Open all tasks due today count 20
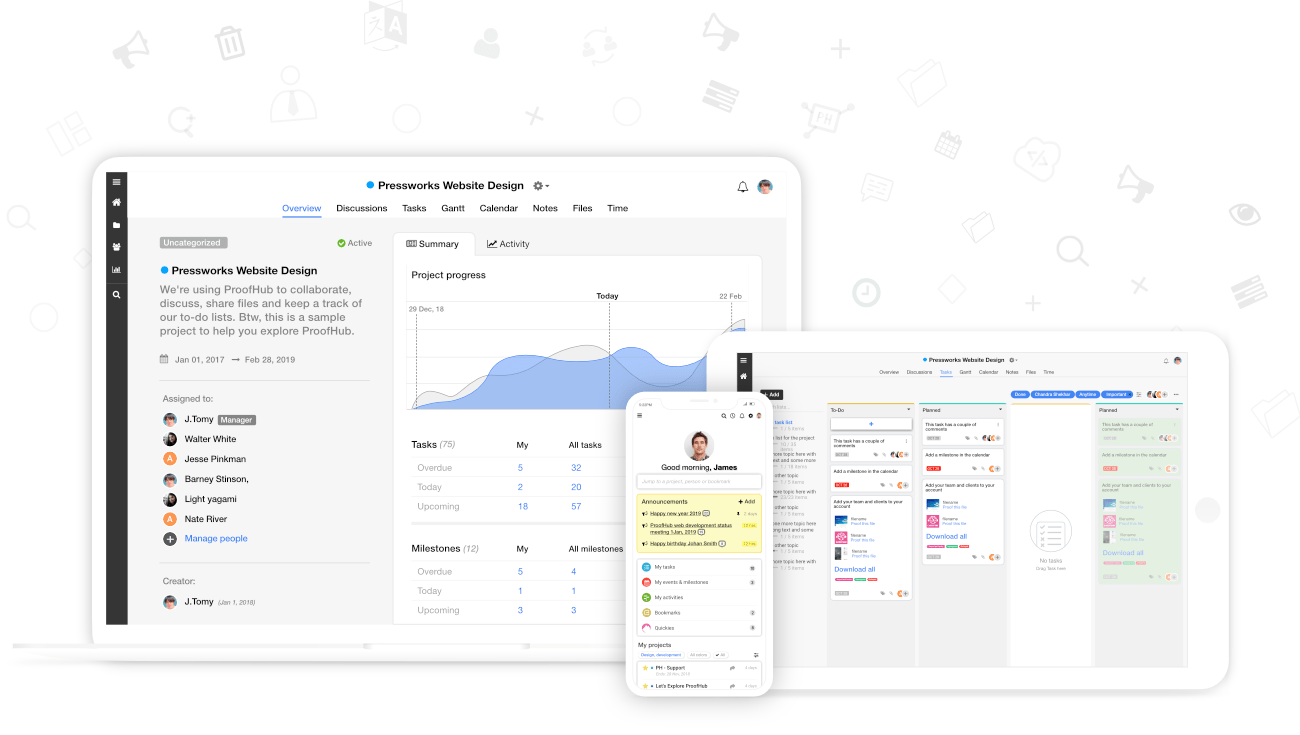This screenshot has width=1300, height=735. tap(576, 487)
